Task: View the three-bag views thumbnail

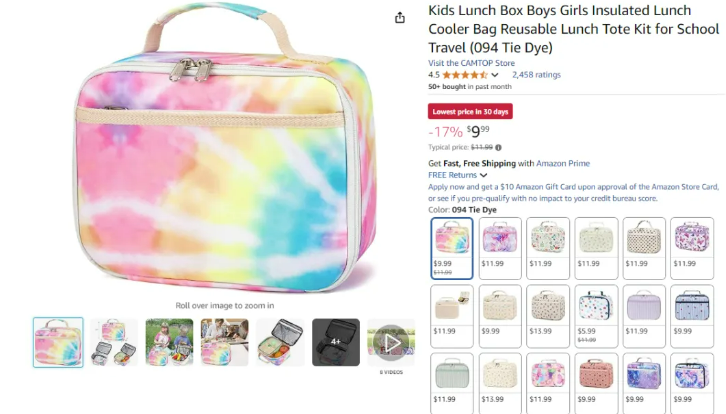Action: click(x=114, y=342)
